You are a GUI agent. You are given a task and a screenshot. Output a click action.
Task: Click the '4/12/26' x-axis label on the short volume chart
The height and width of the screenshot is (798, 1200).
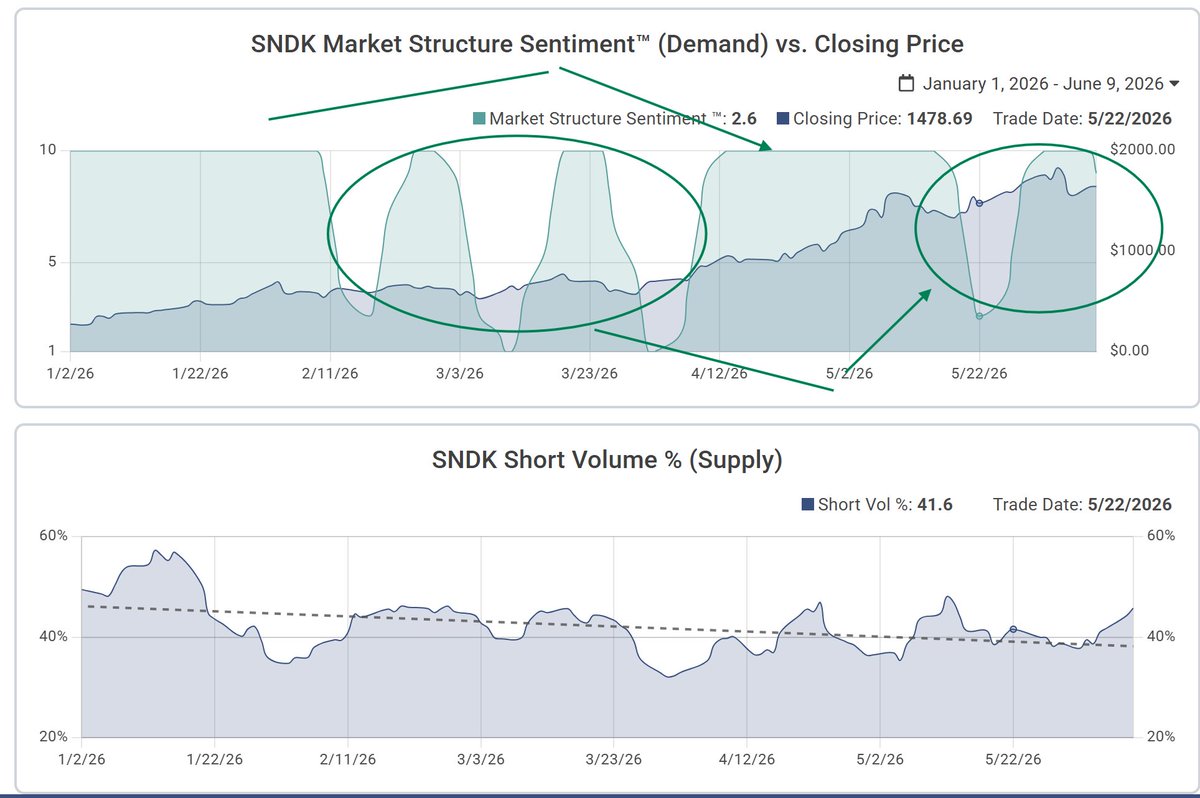tap(746, 760)
